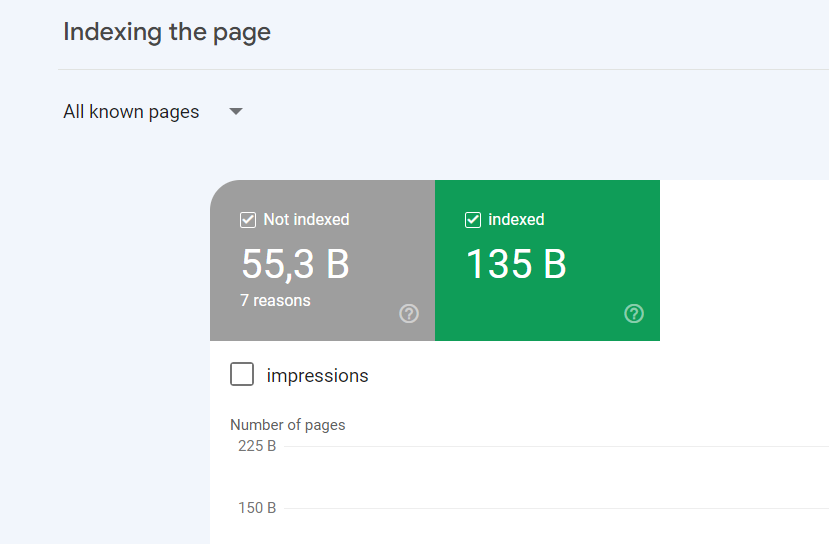Click the 'impressions' label text
The image size is (829, 544).
(x=317, y=376)
